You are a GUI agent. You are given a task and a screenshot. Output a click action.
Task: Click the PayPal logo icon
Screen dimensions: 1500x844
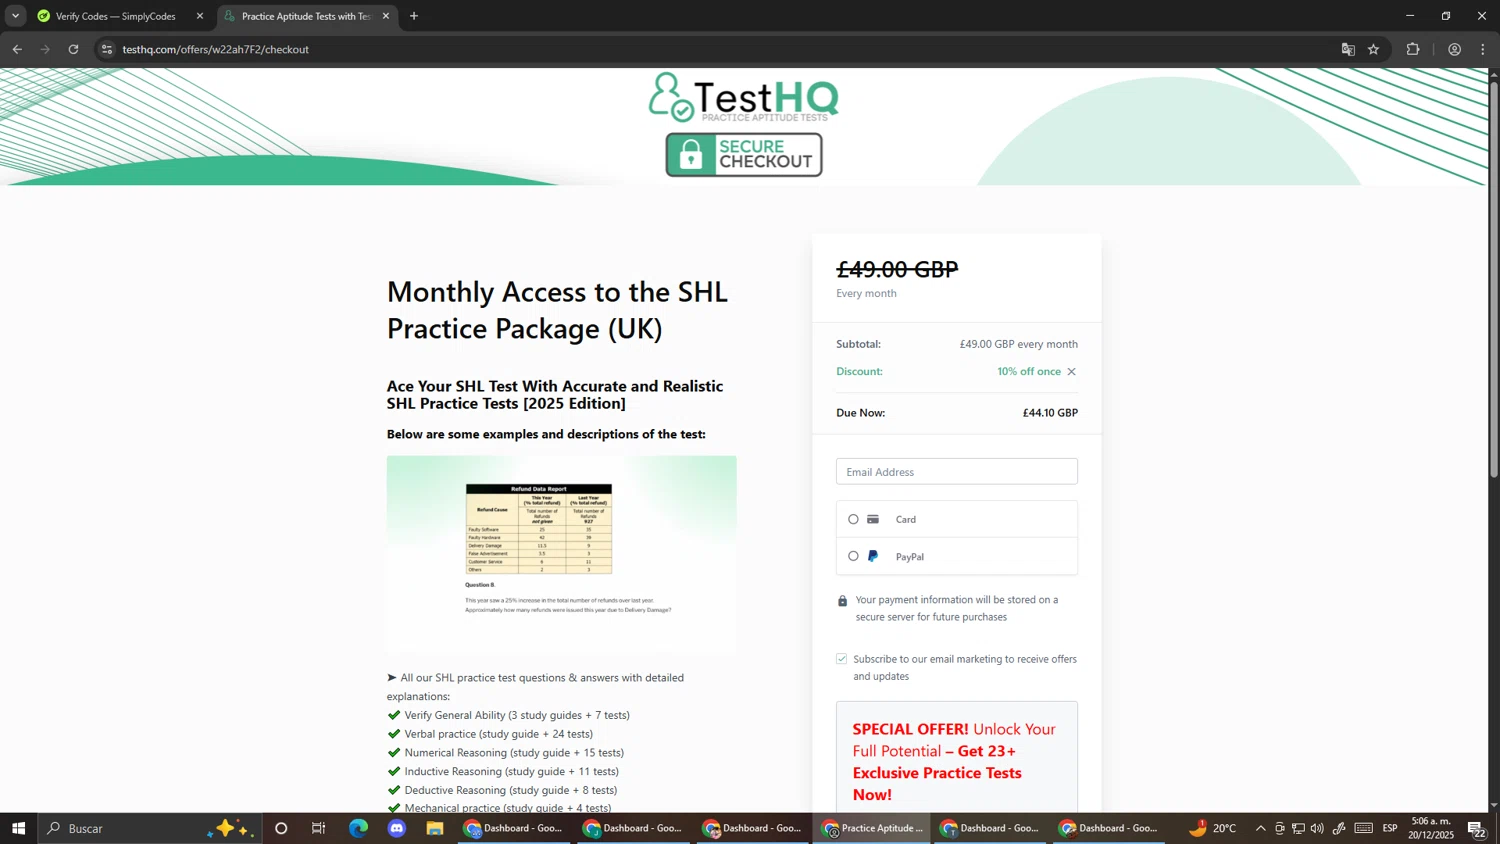[873, 556]
